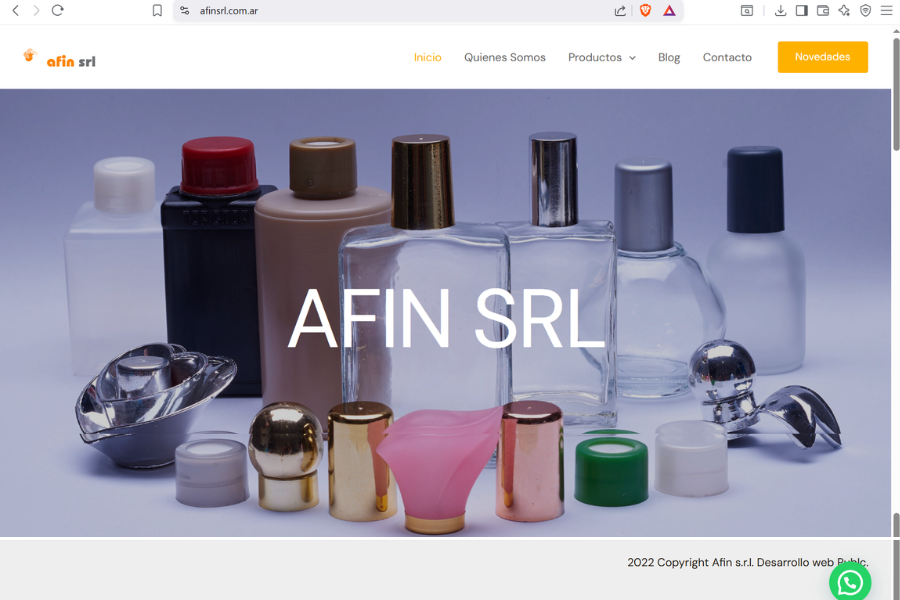Open the Quienes Somos page
900x600 pixels.
[x=504, y=58]
